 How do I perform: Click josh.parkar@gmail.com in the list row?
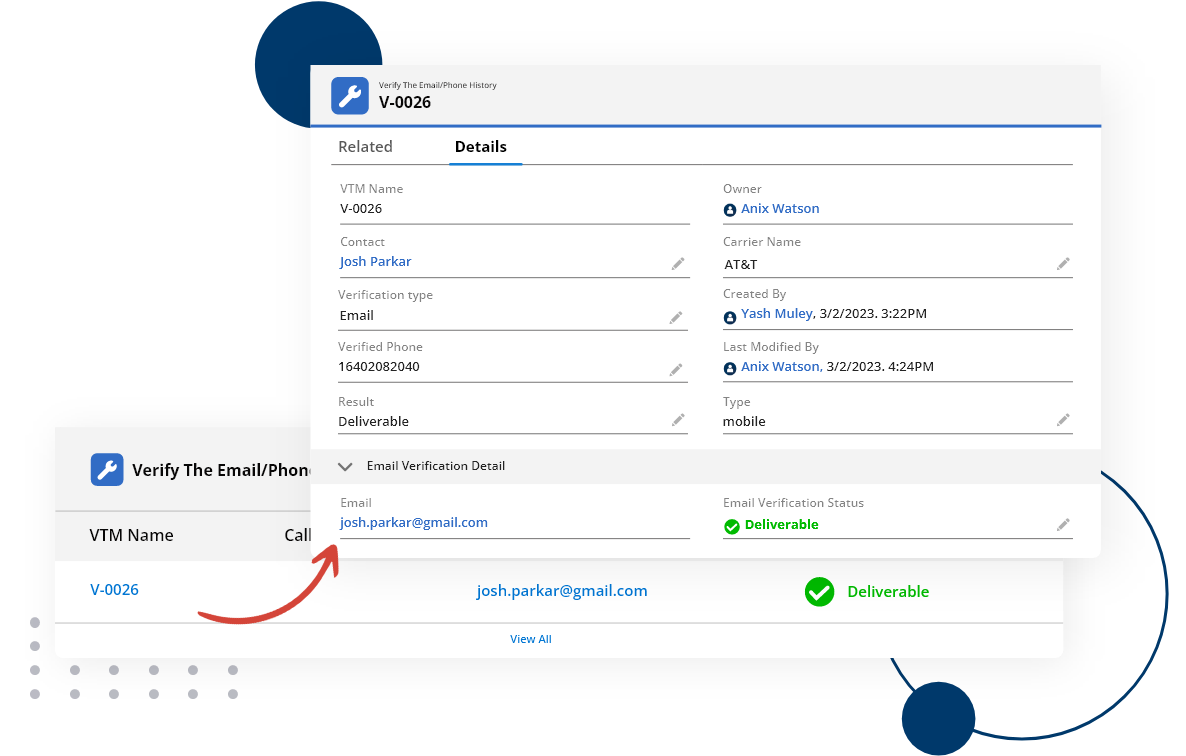click(562, 591)
